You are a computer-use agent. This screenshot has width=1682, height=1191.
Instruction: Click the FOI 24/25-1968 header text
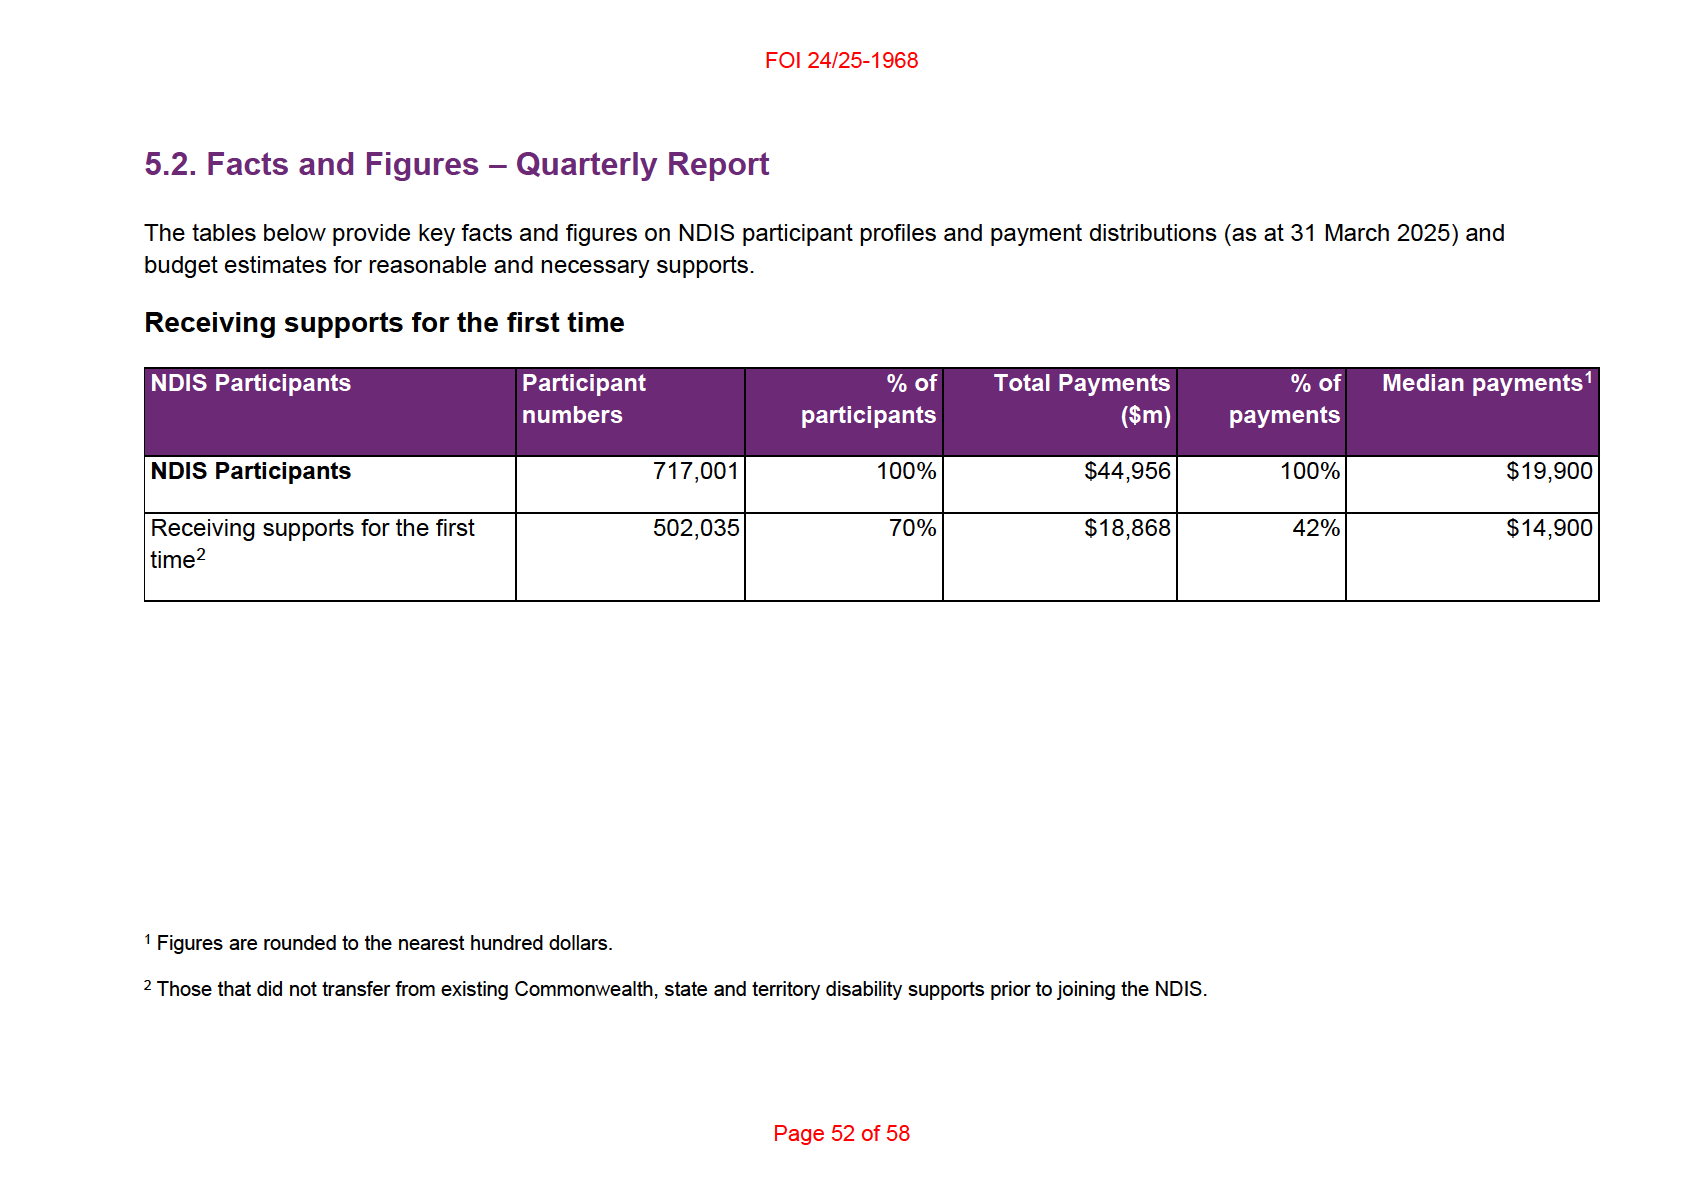(x=841, y=61)
